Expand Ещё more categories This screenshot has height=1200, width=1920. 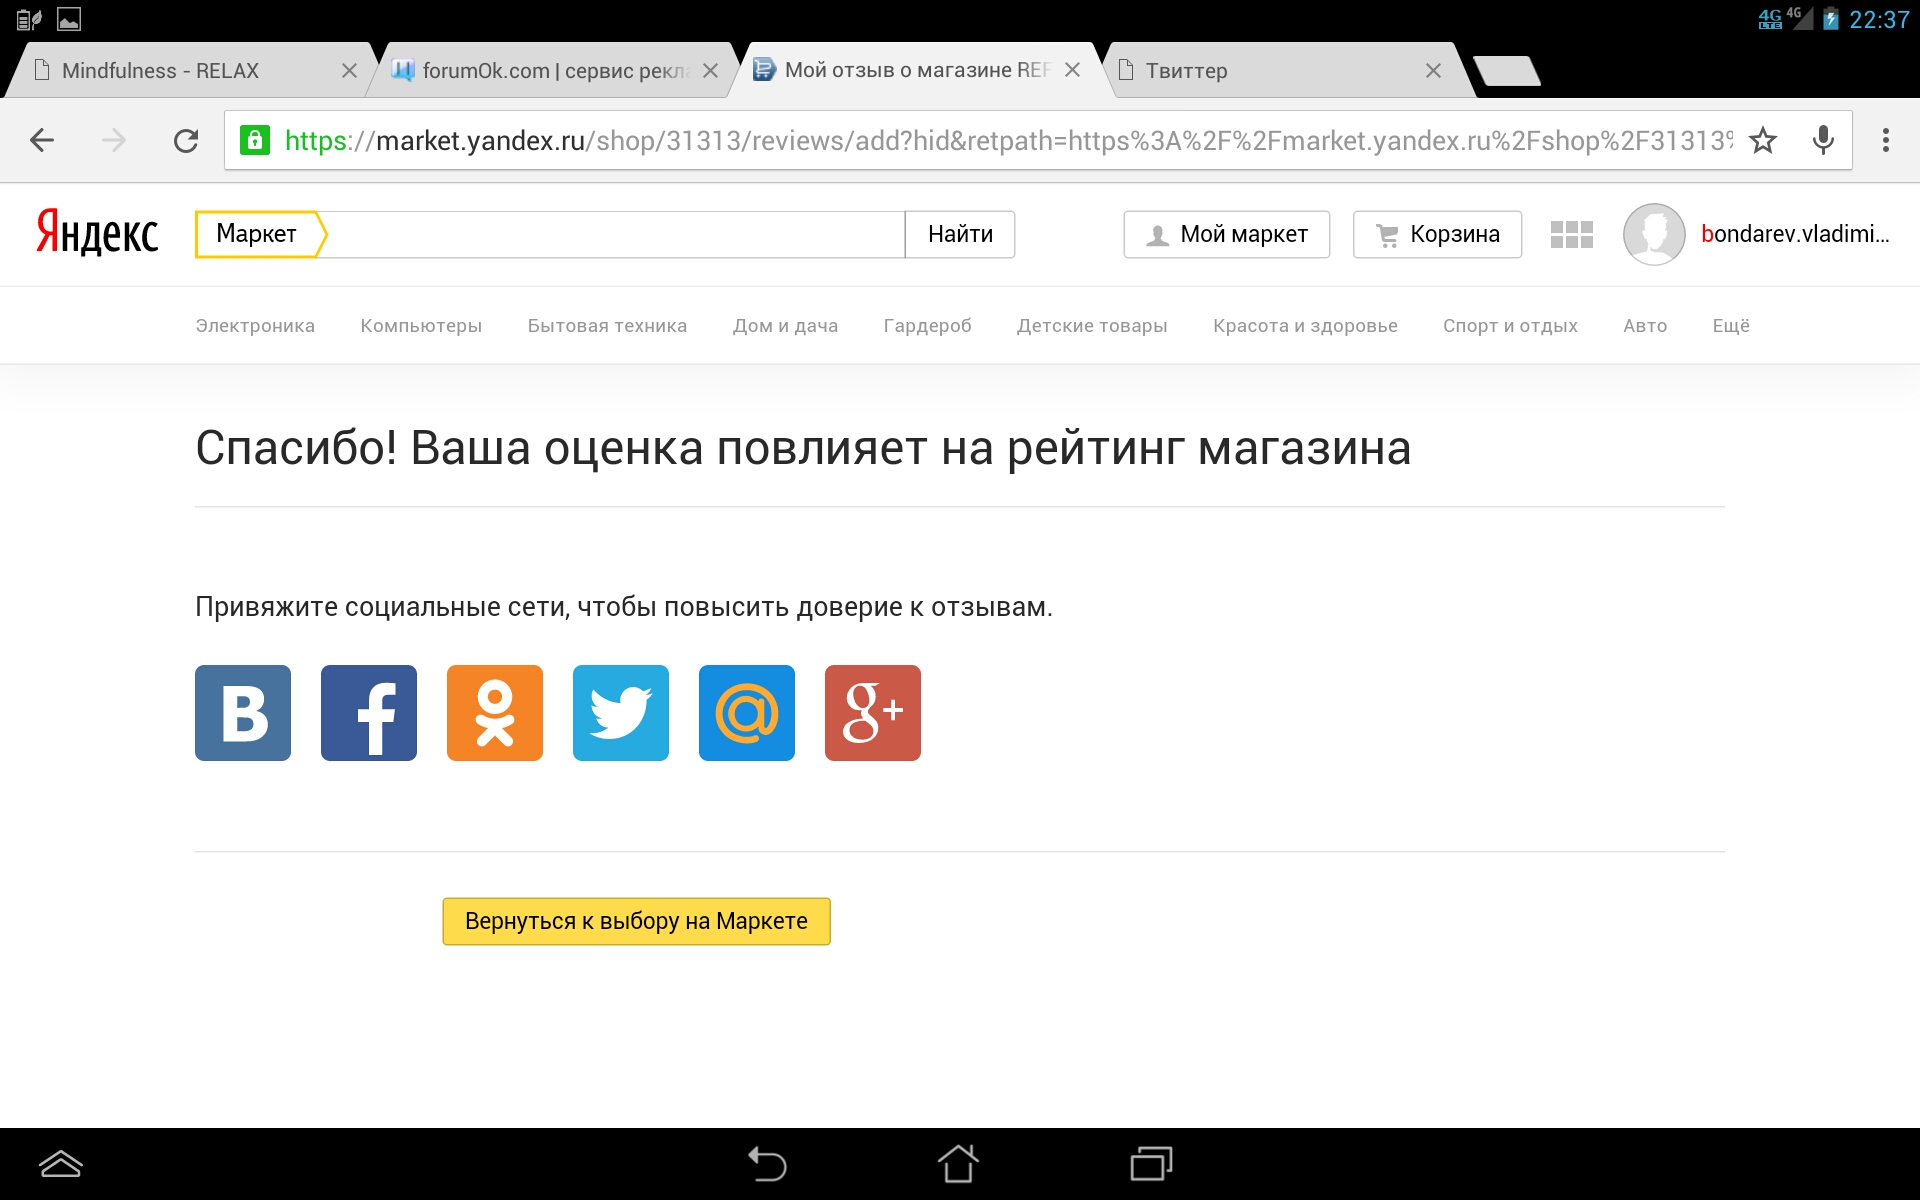pos(1731,326)
